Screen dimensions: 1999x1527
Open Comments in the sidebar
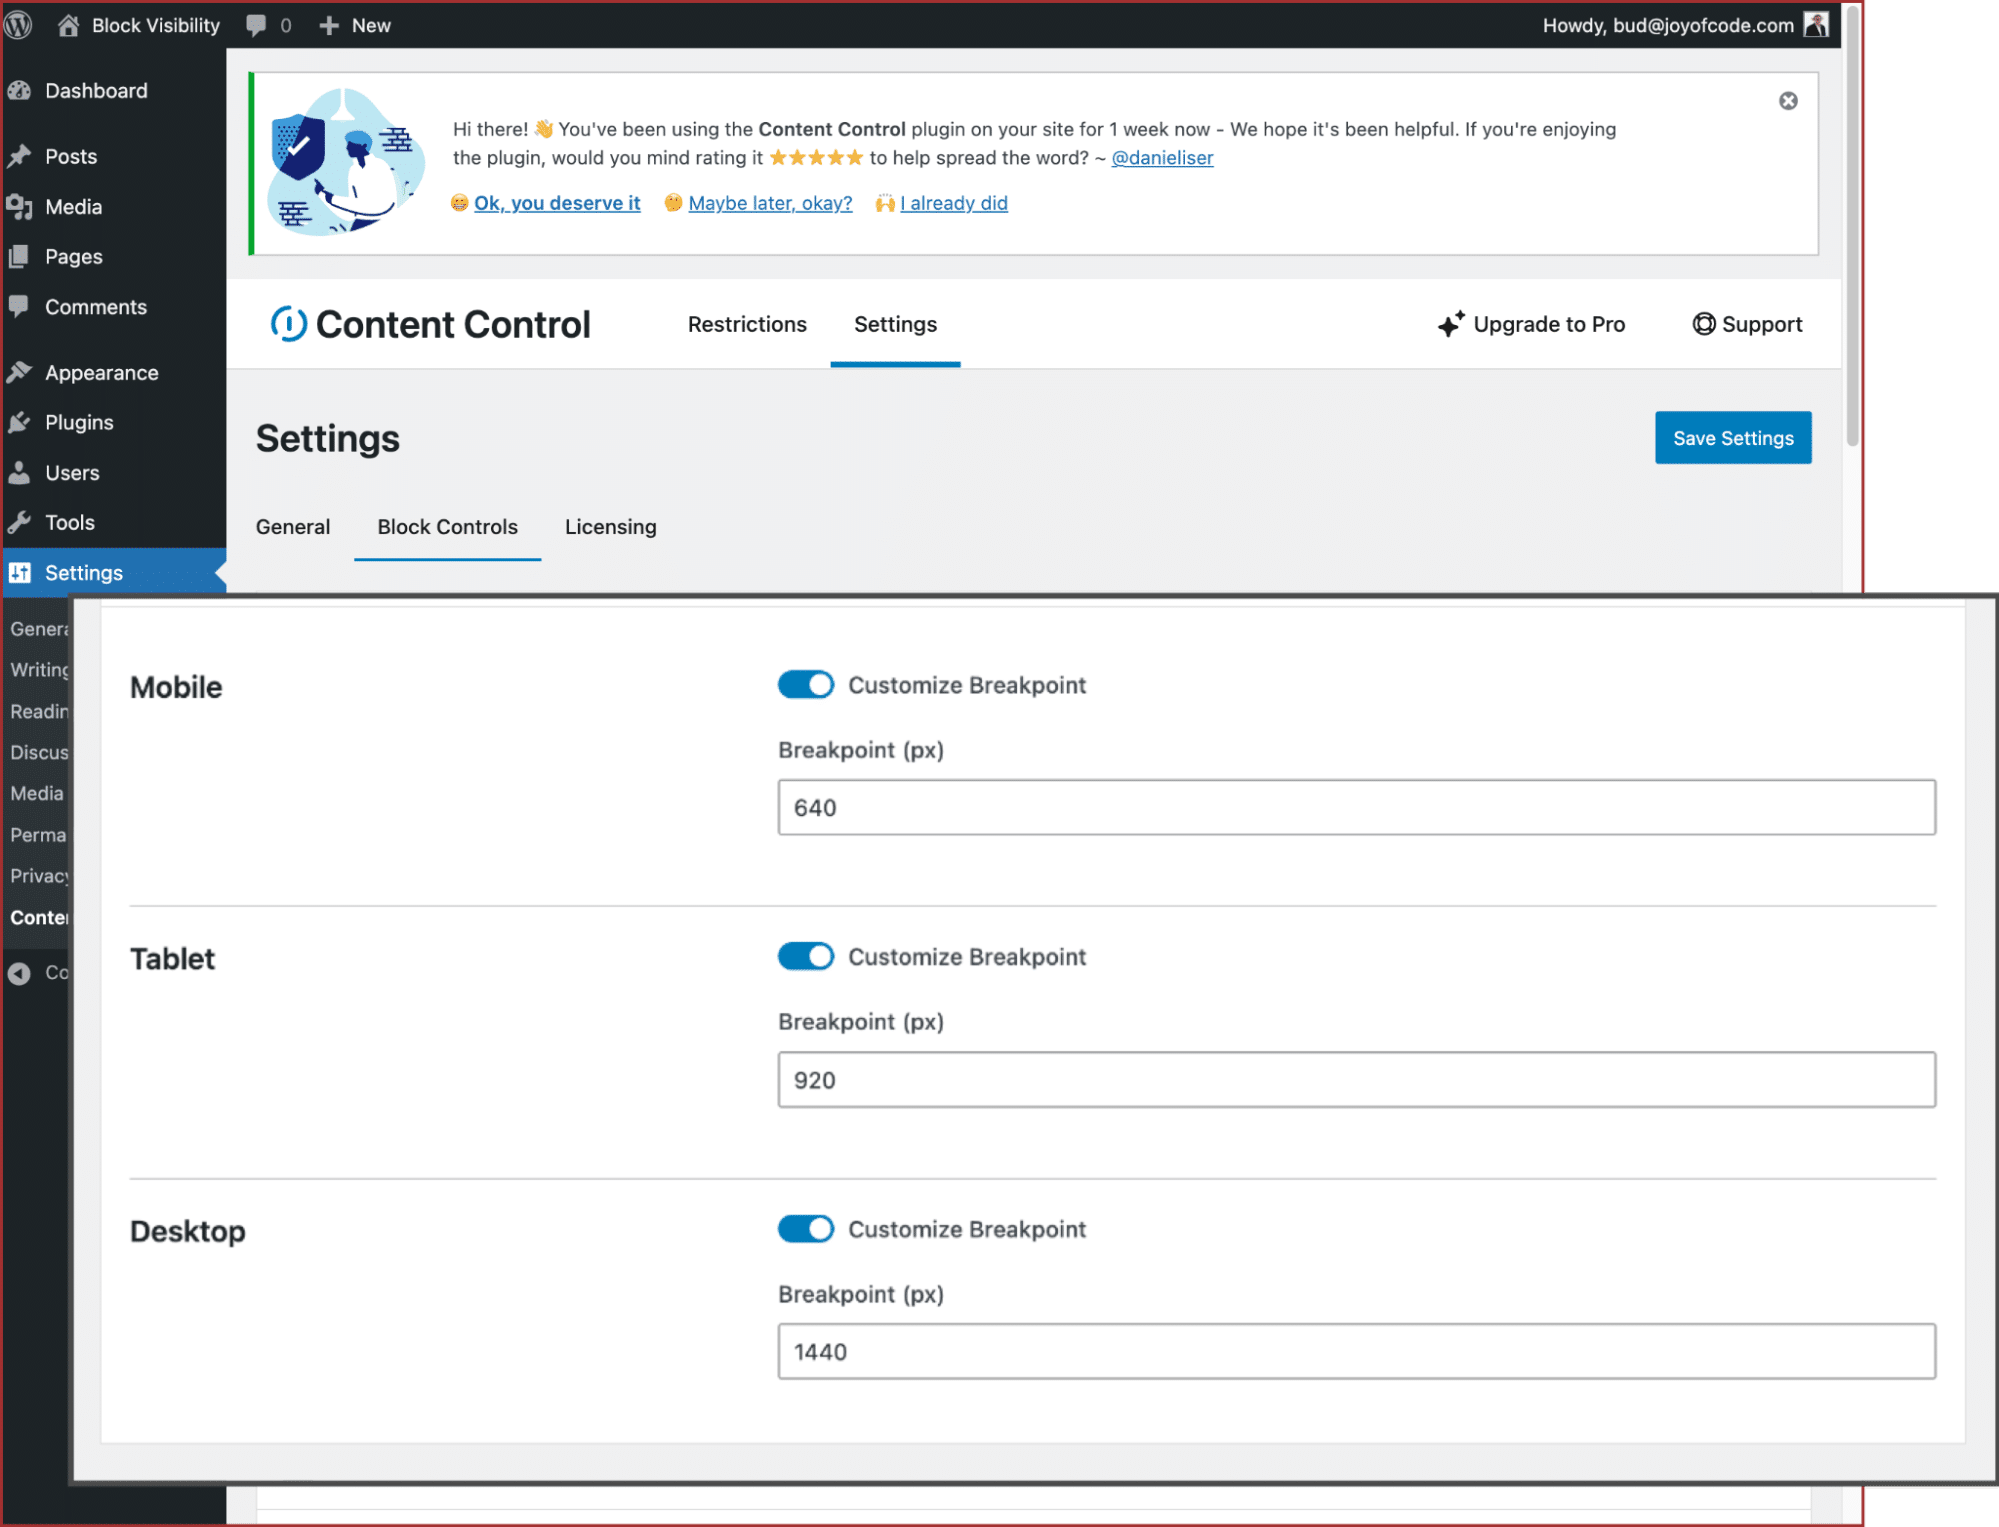click(113, 307)
